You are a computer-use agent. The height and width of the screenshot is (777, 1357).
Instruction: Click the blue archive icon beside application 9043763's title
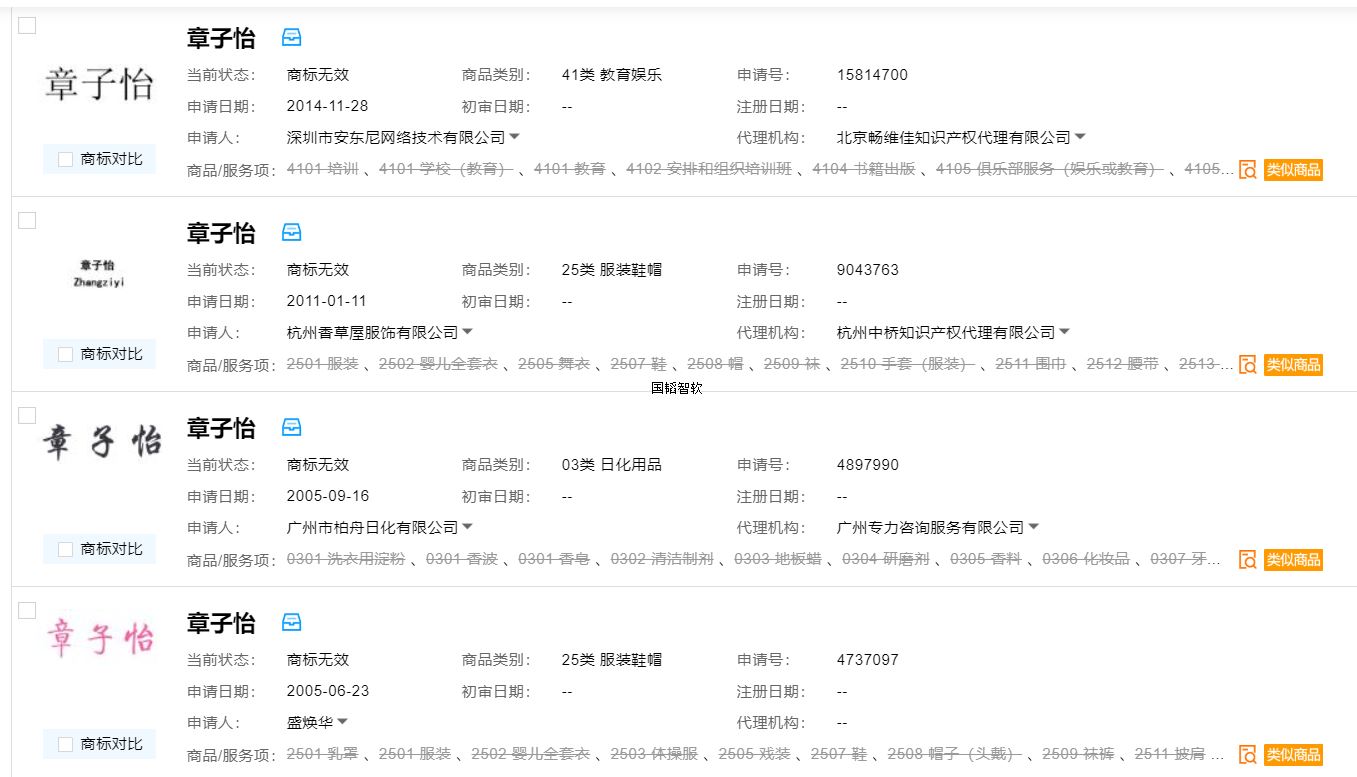coord(291,233)
